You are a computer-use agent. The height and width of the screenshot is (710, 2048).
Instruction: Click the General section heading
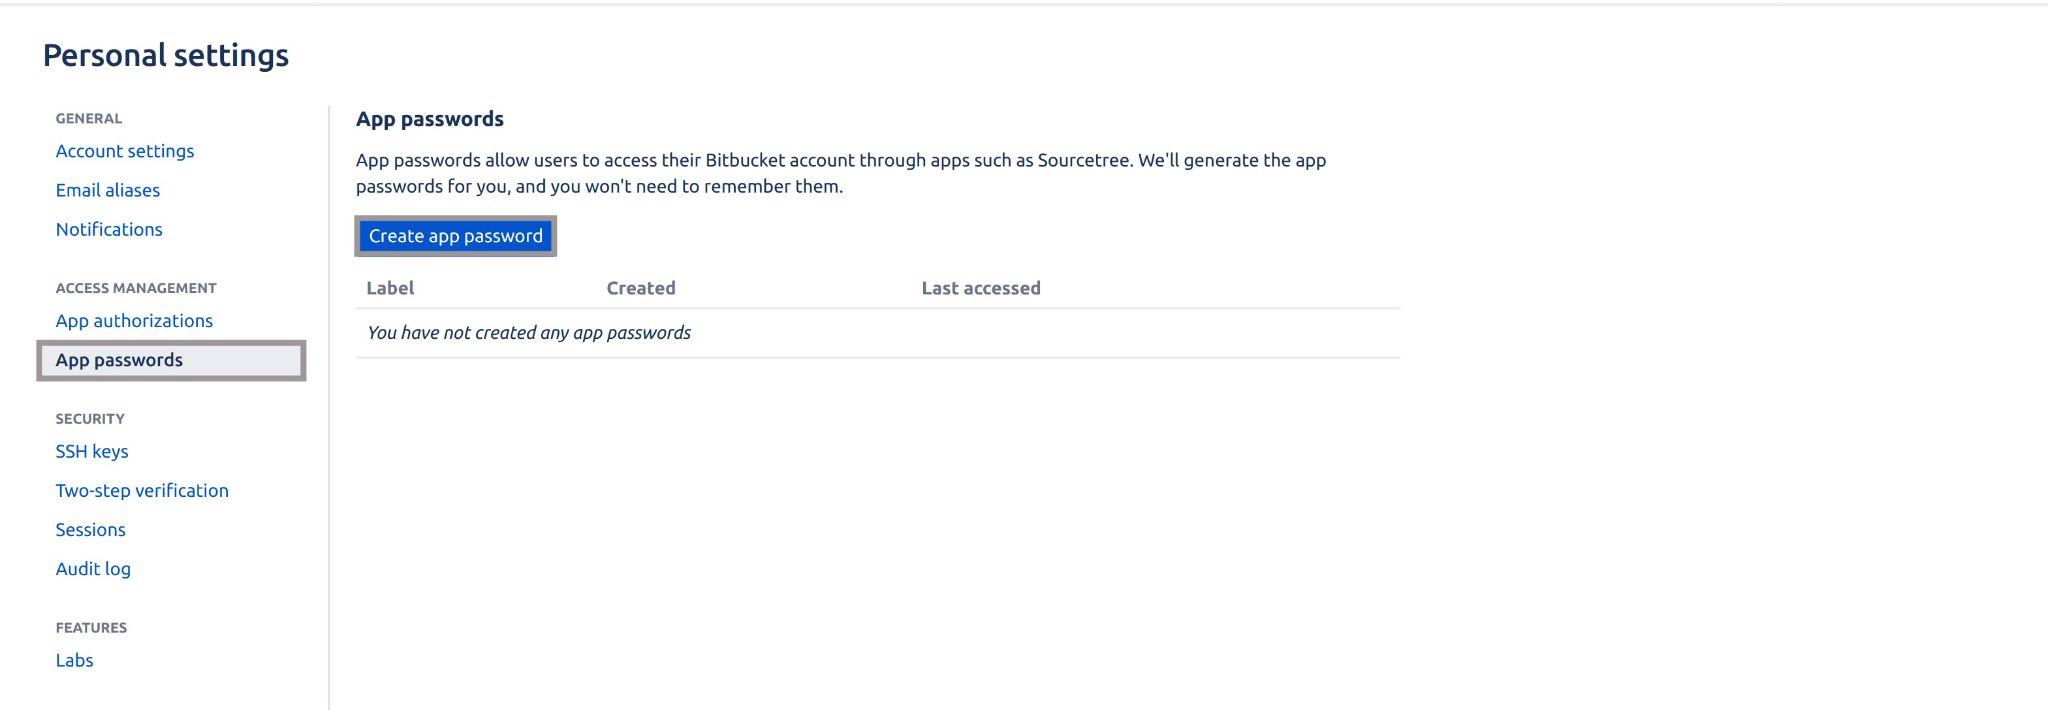click(x=88, y=118)
